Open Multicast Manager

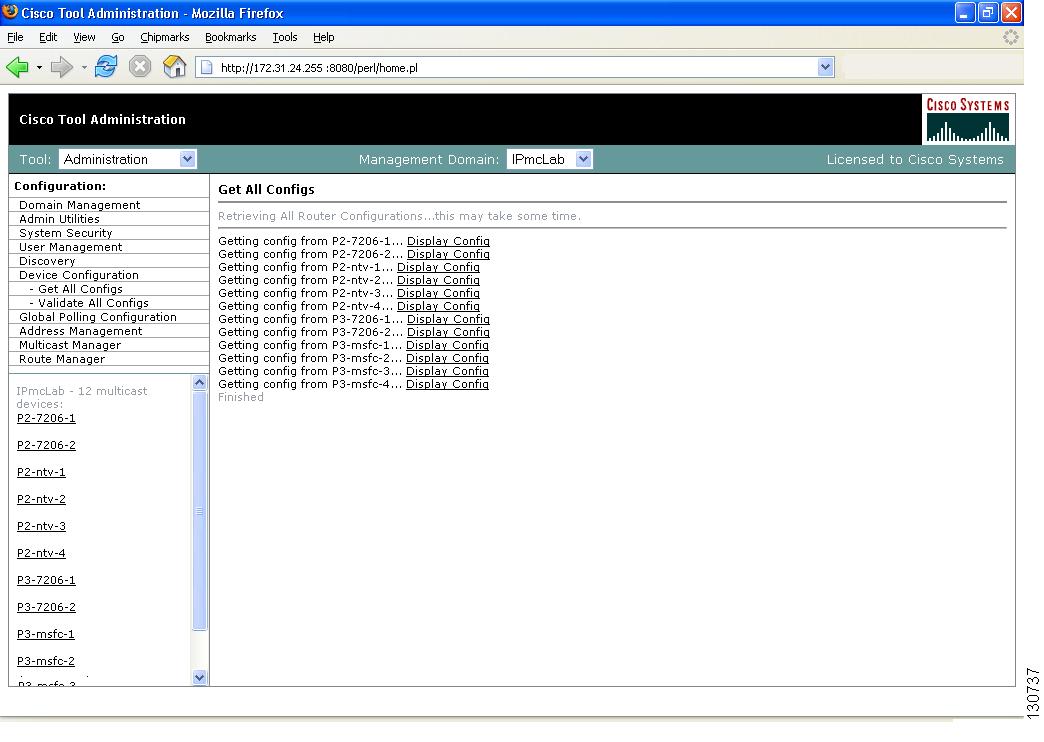tap(70, 345)
